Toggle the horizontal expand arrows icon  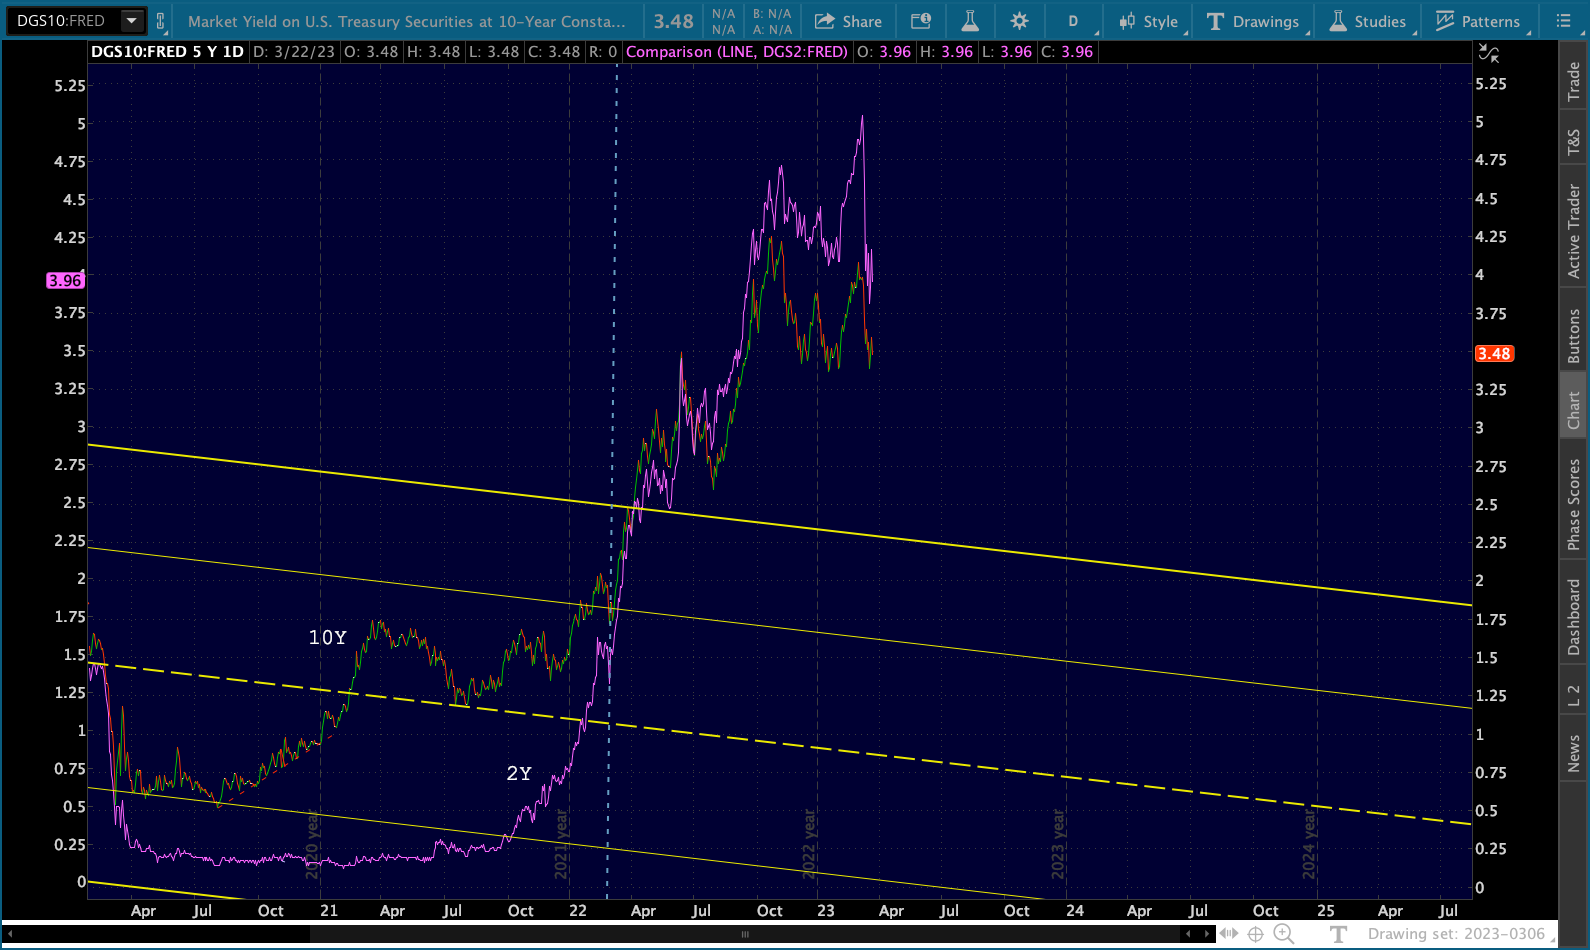tap(1228, 934)
